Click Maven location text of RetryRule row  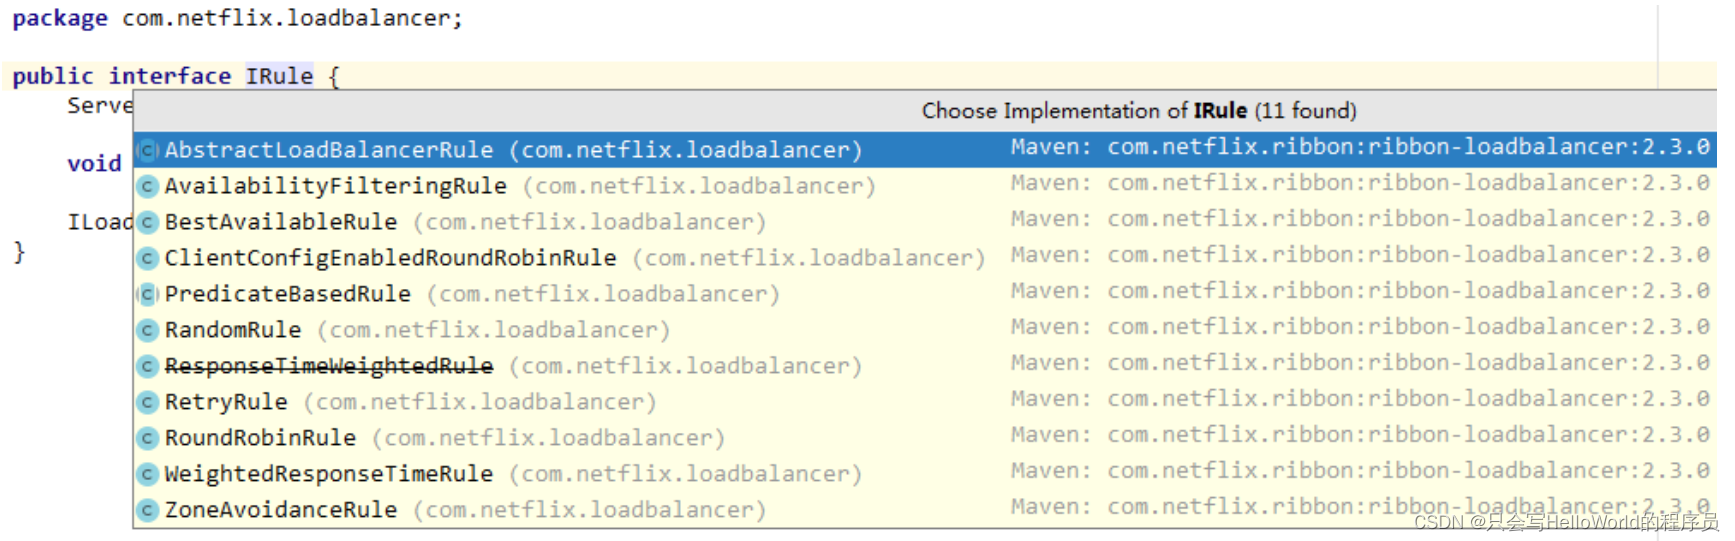tap(1360, 399)
